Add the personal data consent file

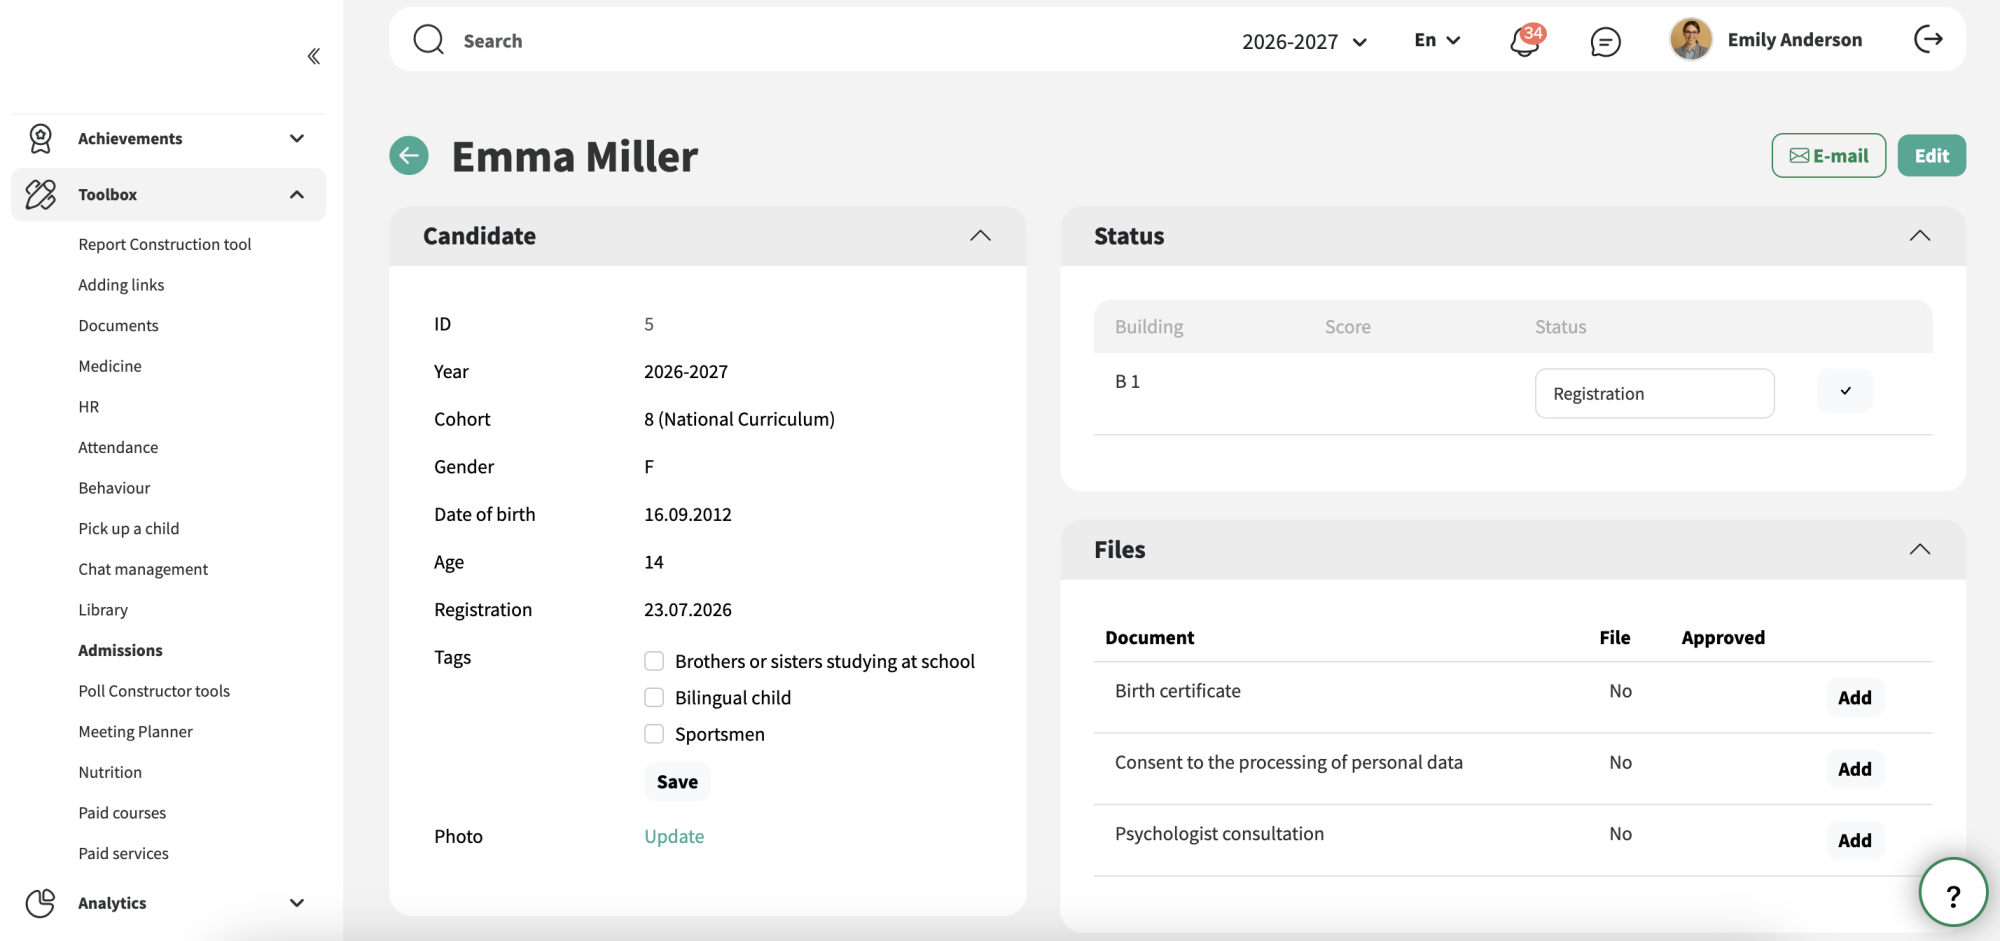[x=1855, y=768]
